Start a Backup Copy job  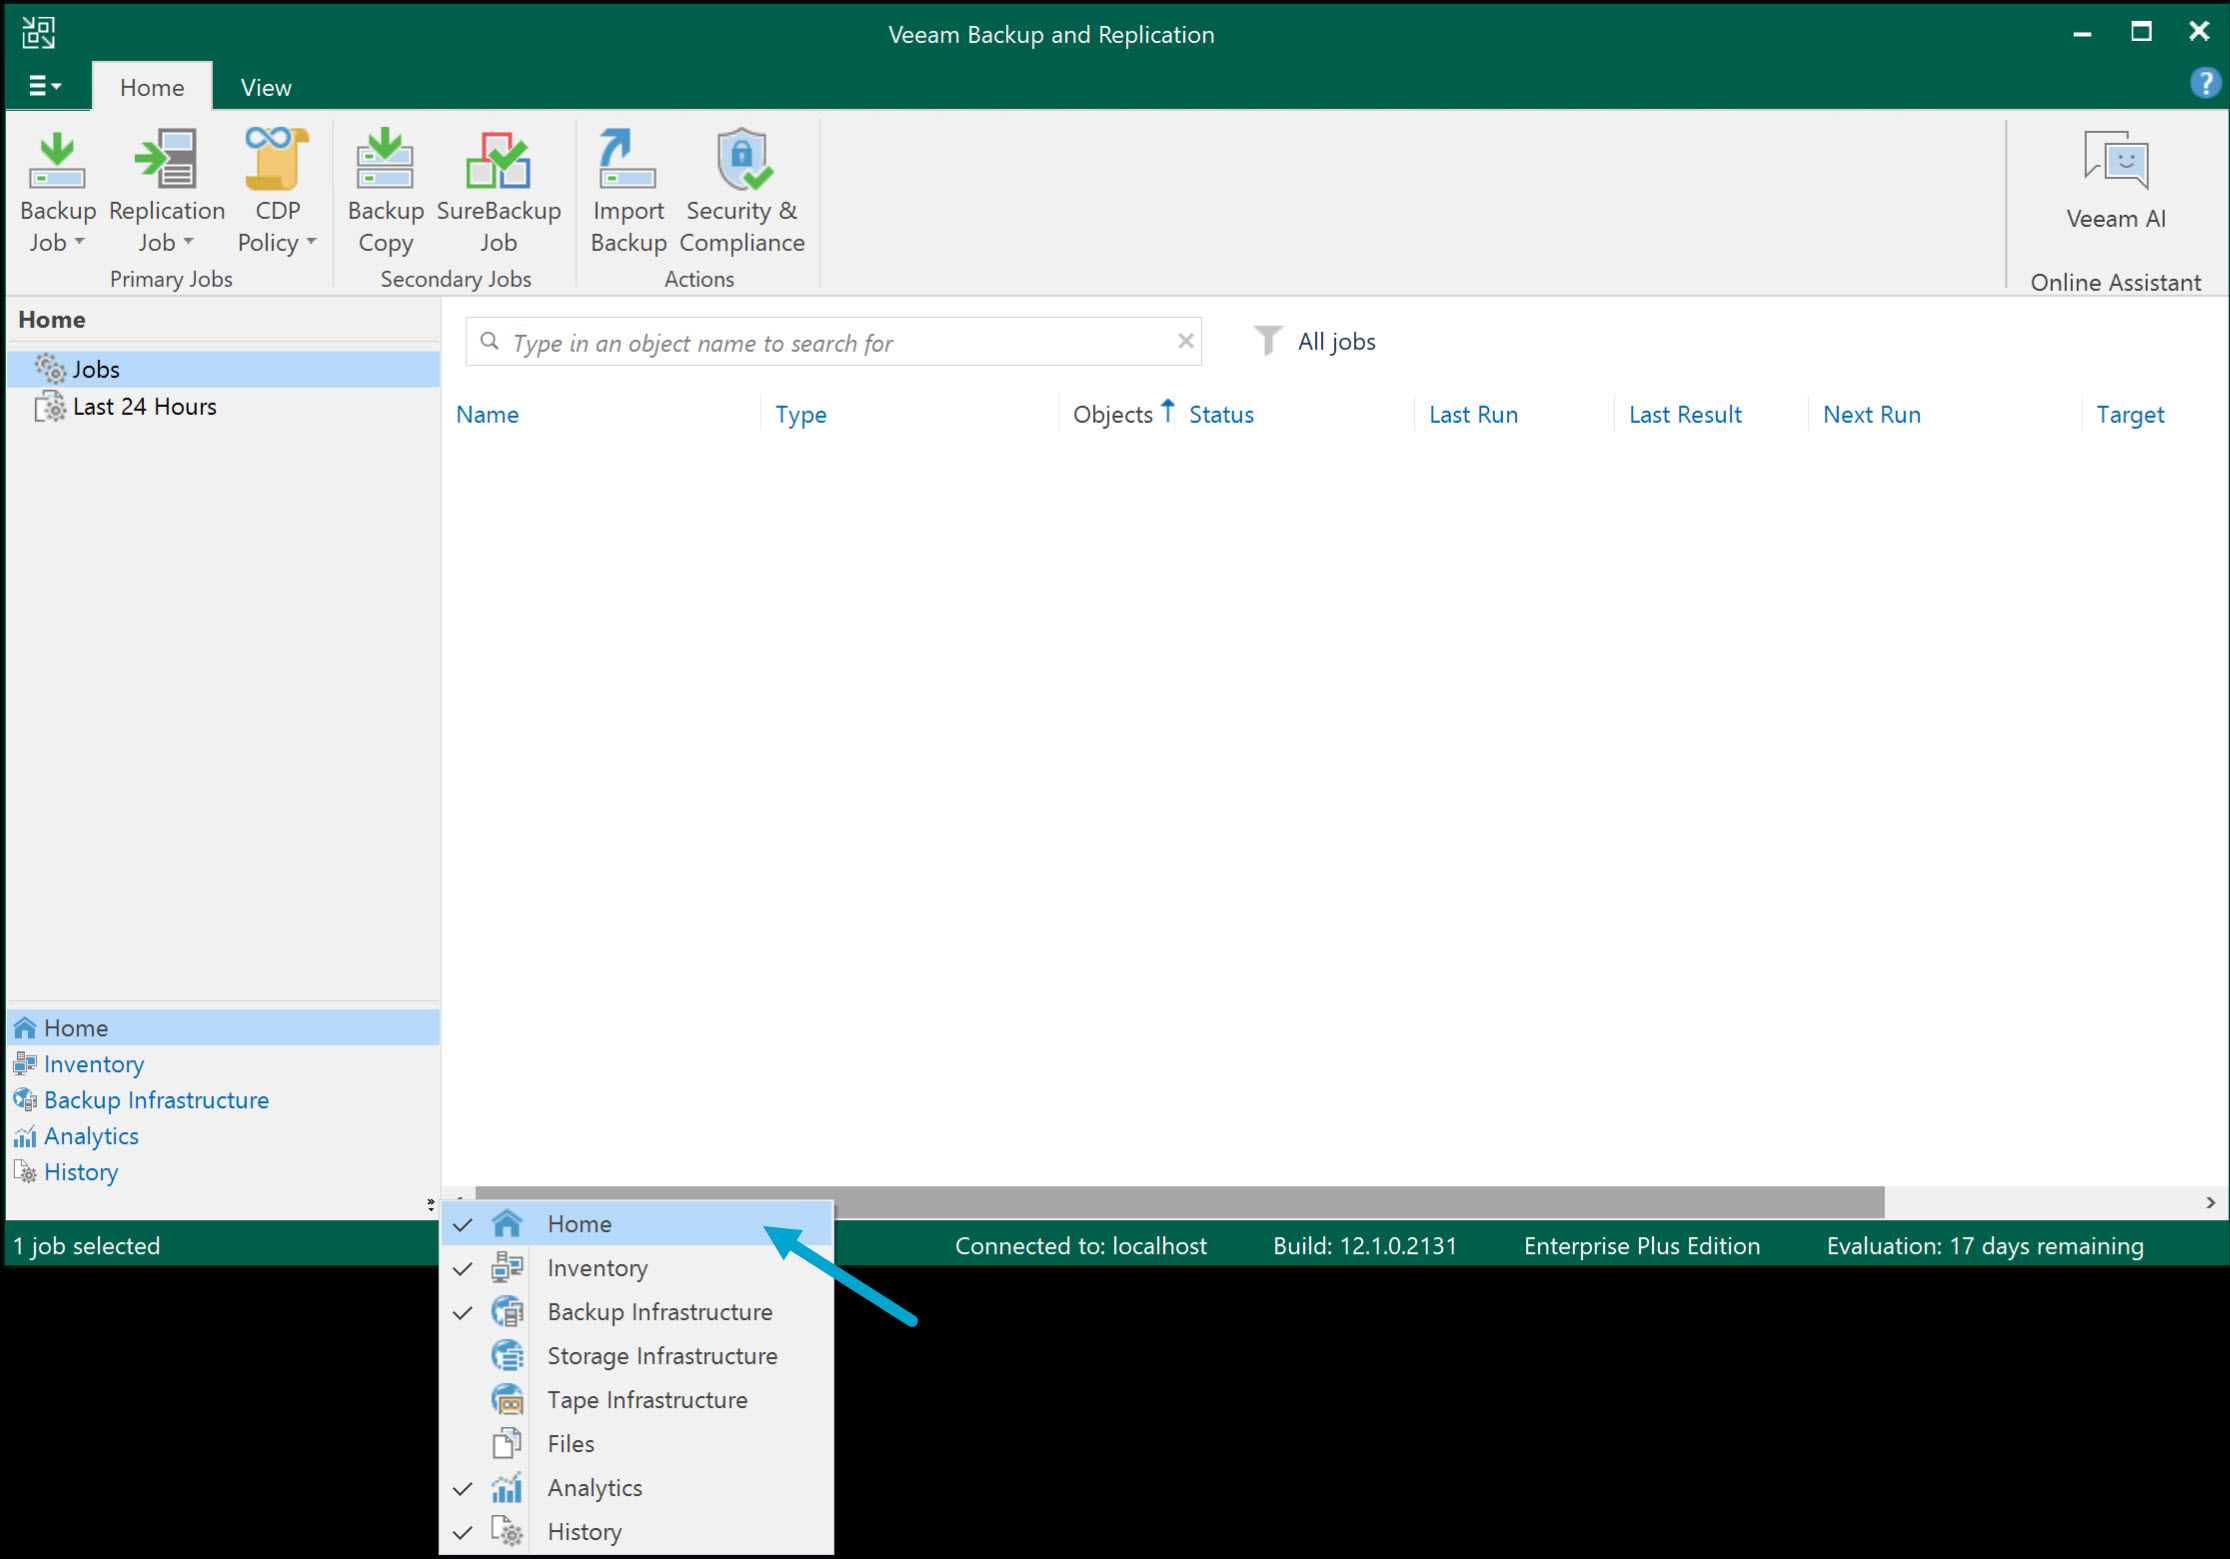pos(385,190)
